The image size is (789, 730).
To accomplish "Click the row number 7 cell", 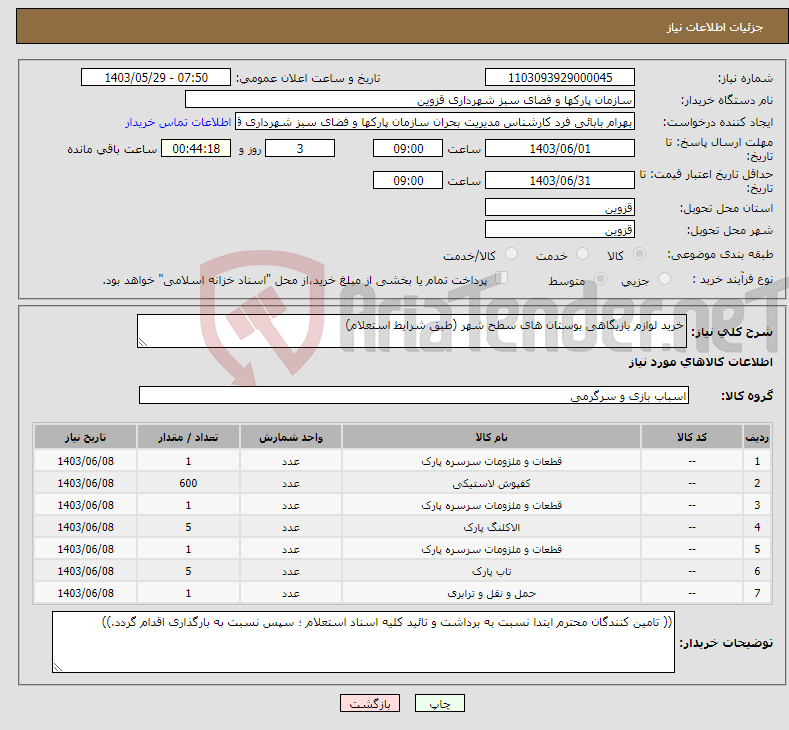I will click(x=757, y=594).
